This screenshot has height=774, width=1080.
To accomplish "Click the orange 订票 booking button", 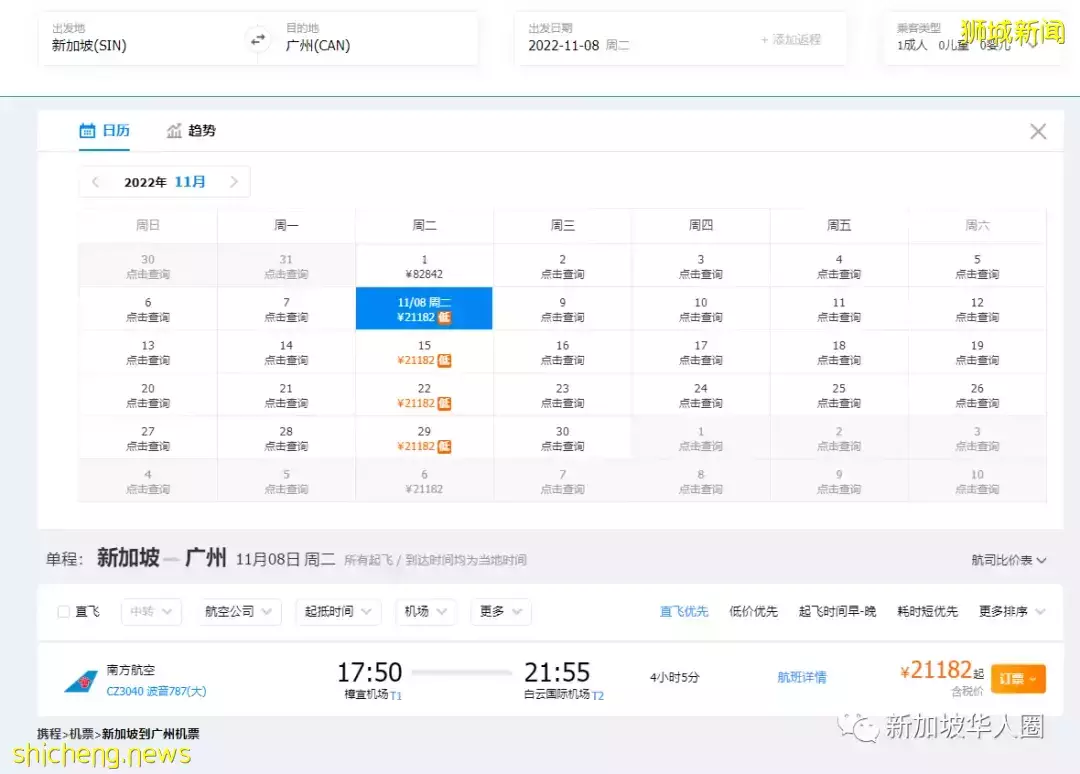I will (1018, 678).
